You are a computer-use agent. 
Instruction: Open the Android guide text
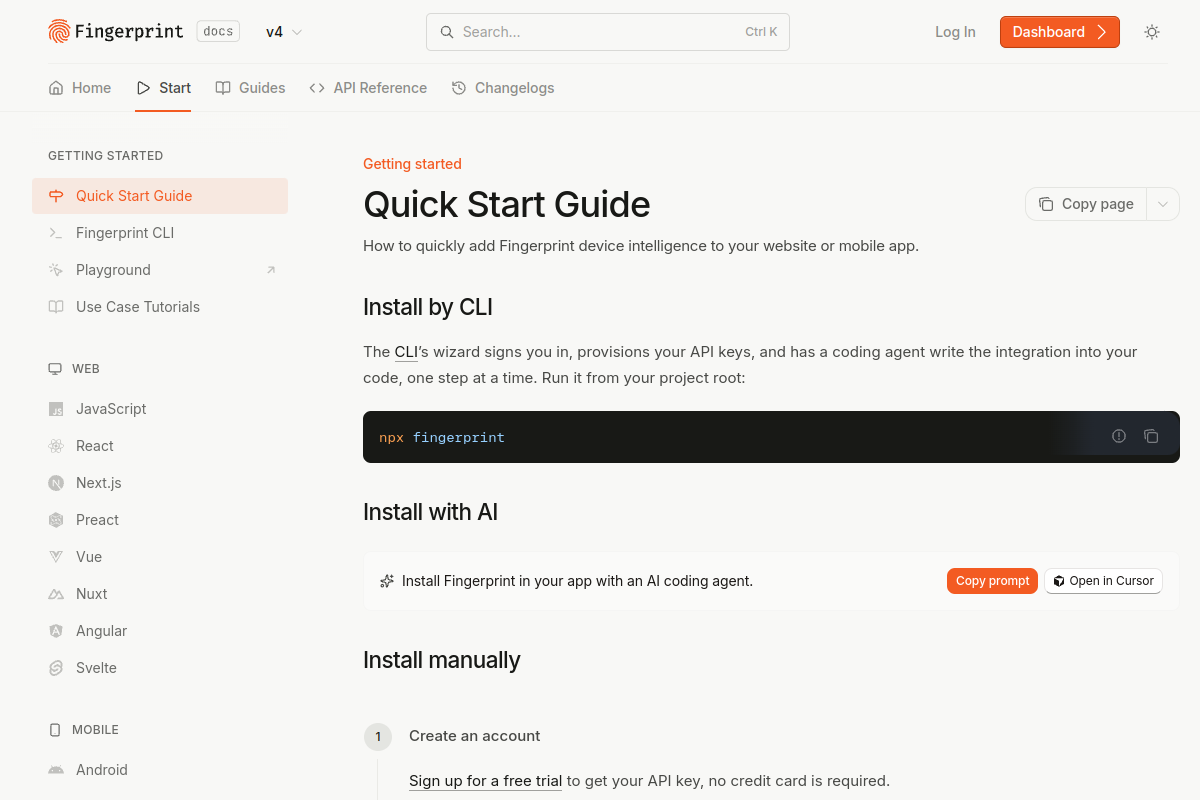pos(102,770)
